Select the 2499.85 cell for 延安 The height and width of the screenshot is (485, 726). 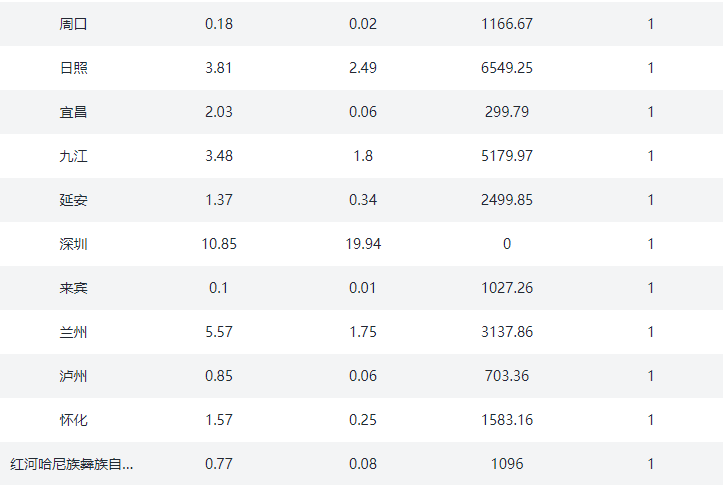pos(507,200)
